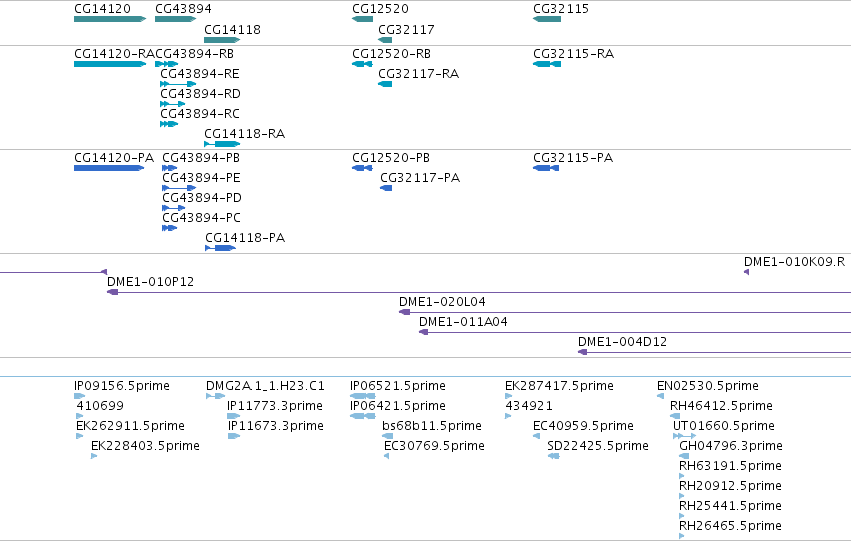Click the CG12520 gene label
851x541 pixels.
pyautogui.click(x=380, y=9)
